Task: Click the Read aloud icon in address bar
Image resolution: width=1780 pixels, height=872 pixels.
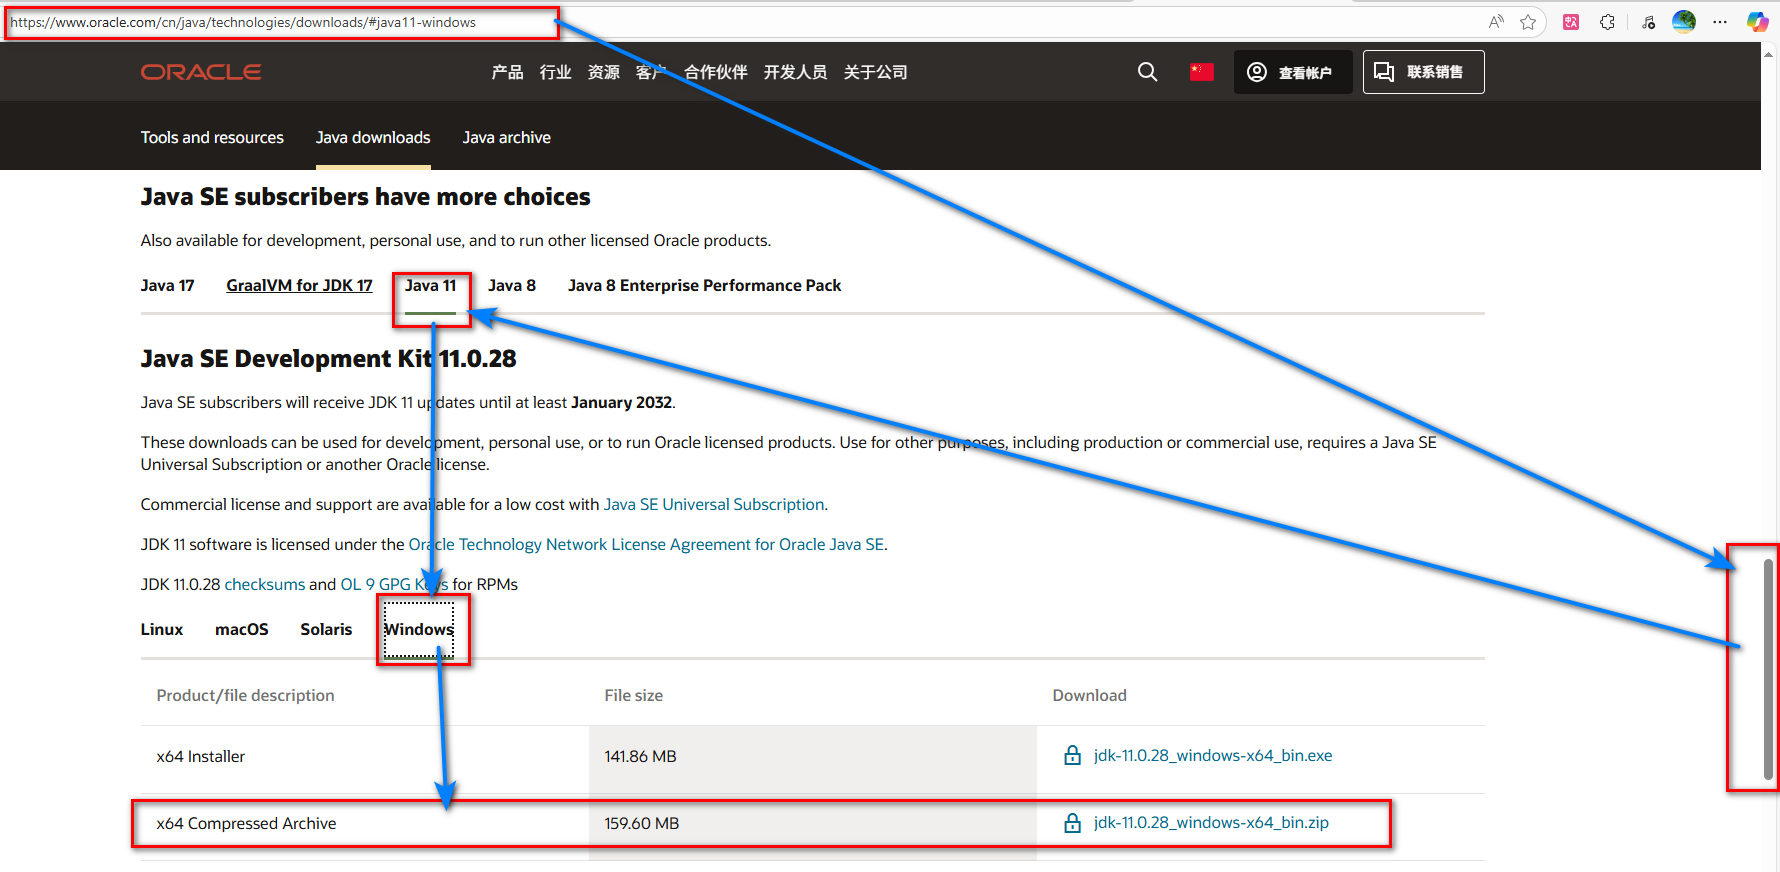Action: coord(1496,22)
